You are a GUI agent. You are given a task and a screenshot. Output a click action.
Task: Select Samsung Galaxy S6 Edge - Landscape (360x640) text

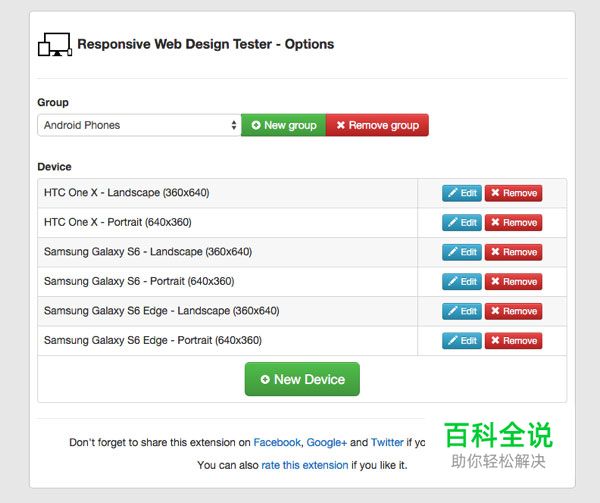[x=161, y=311]
